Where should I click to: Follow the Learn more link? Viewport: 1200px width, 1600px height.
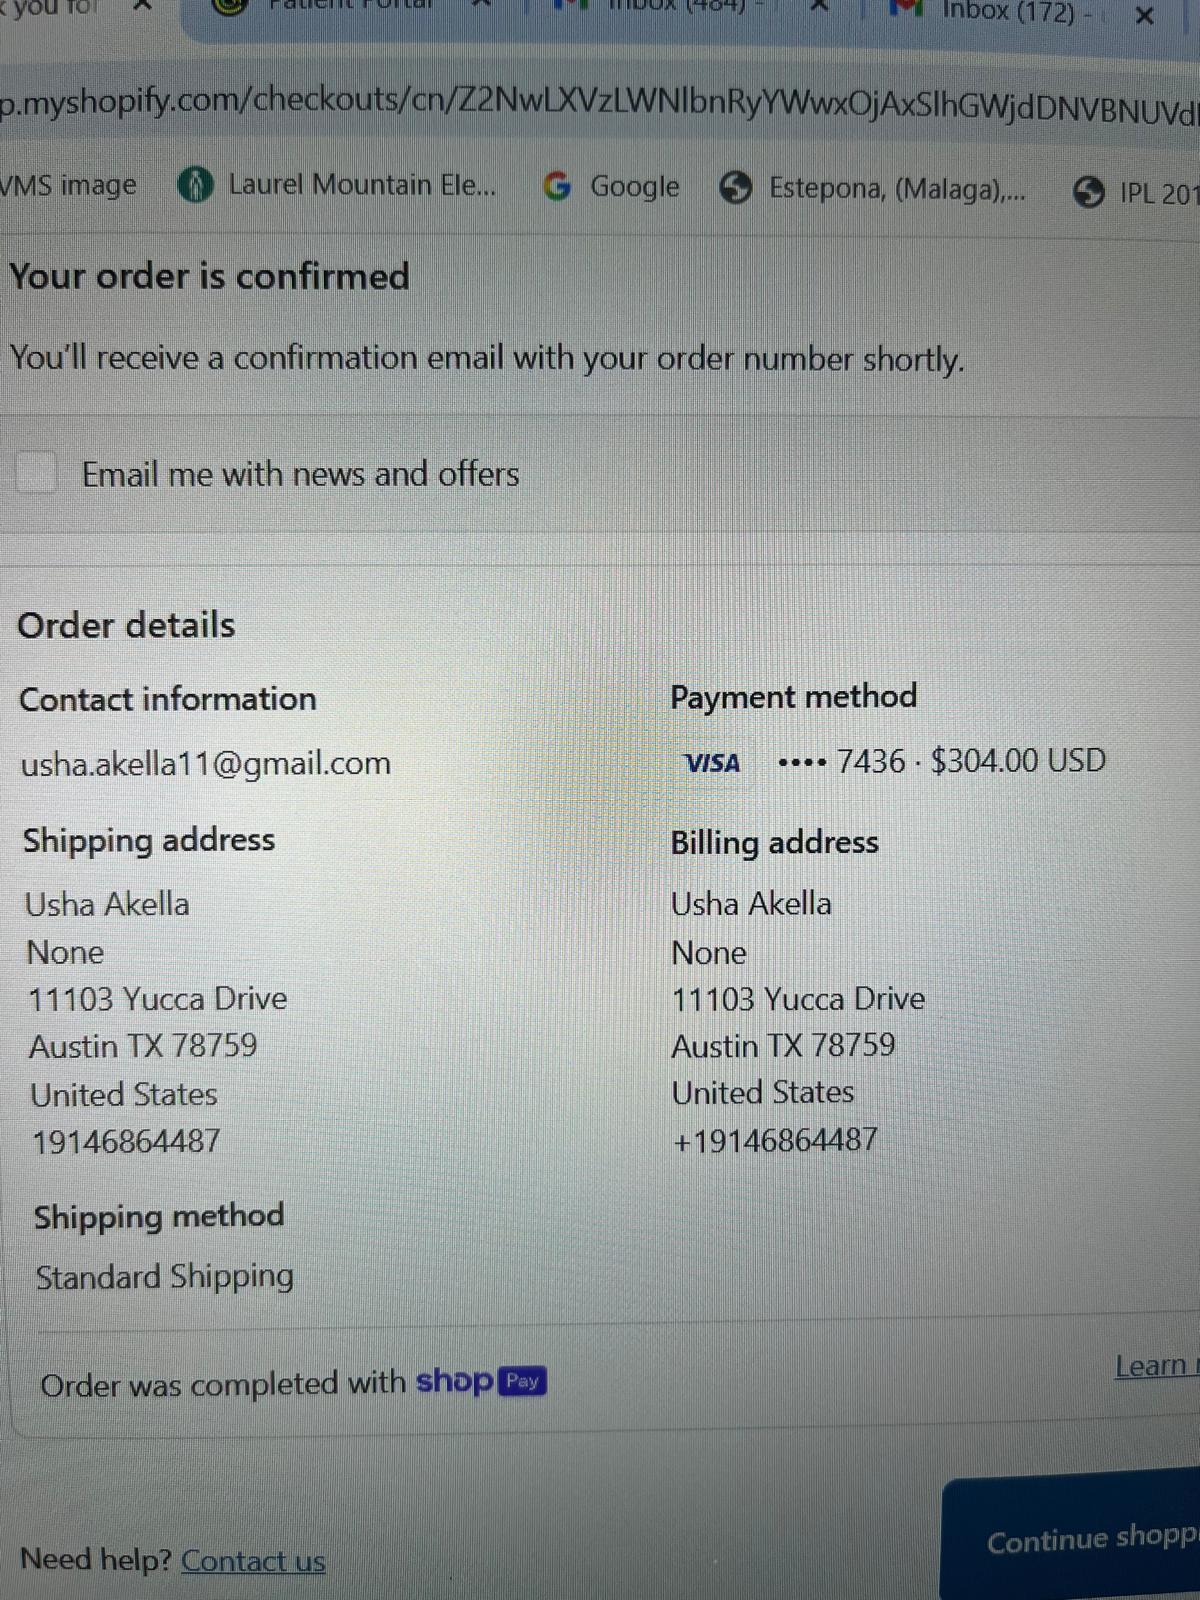[x=1155, y=1366]
